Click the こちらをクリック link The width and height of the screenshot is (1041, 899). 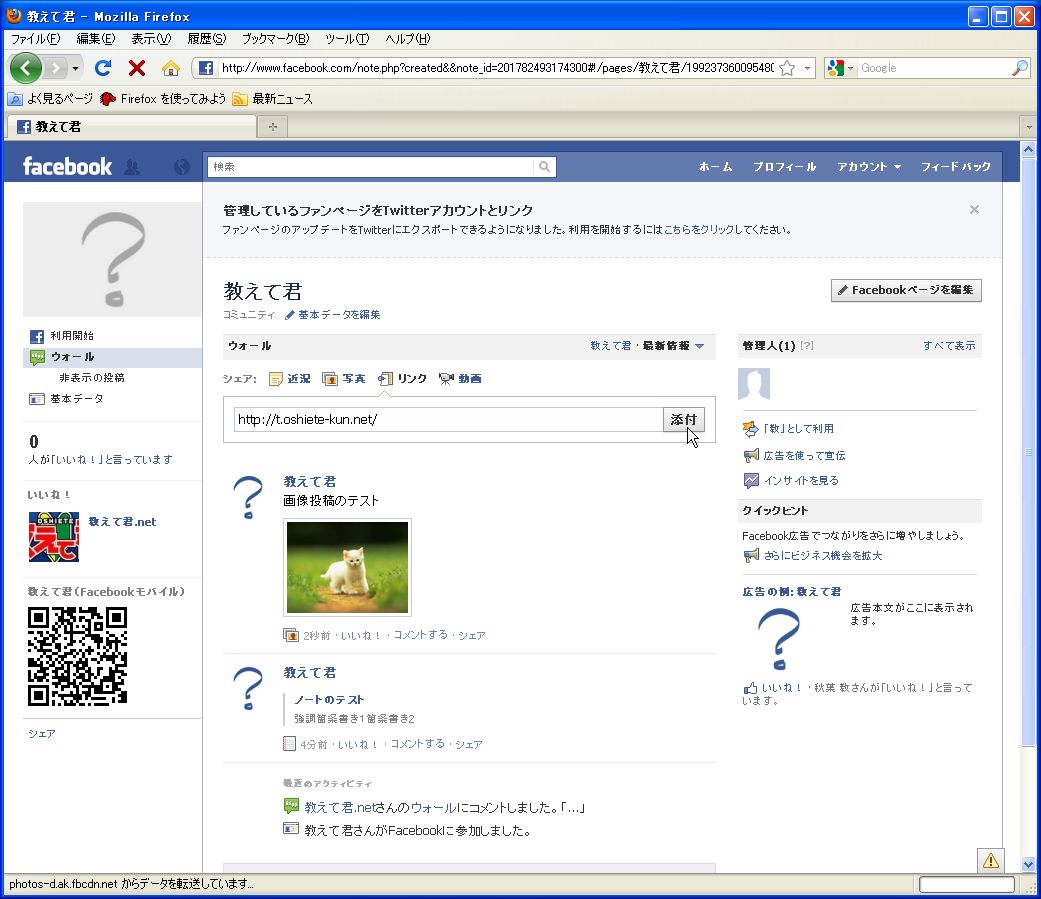coord(698,230)
